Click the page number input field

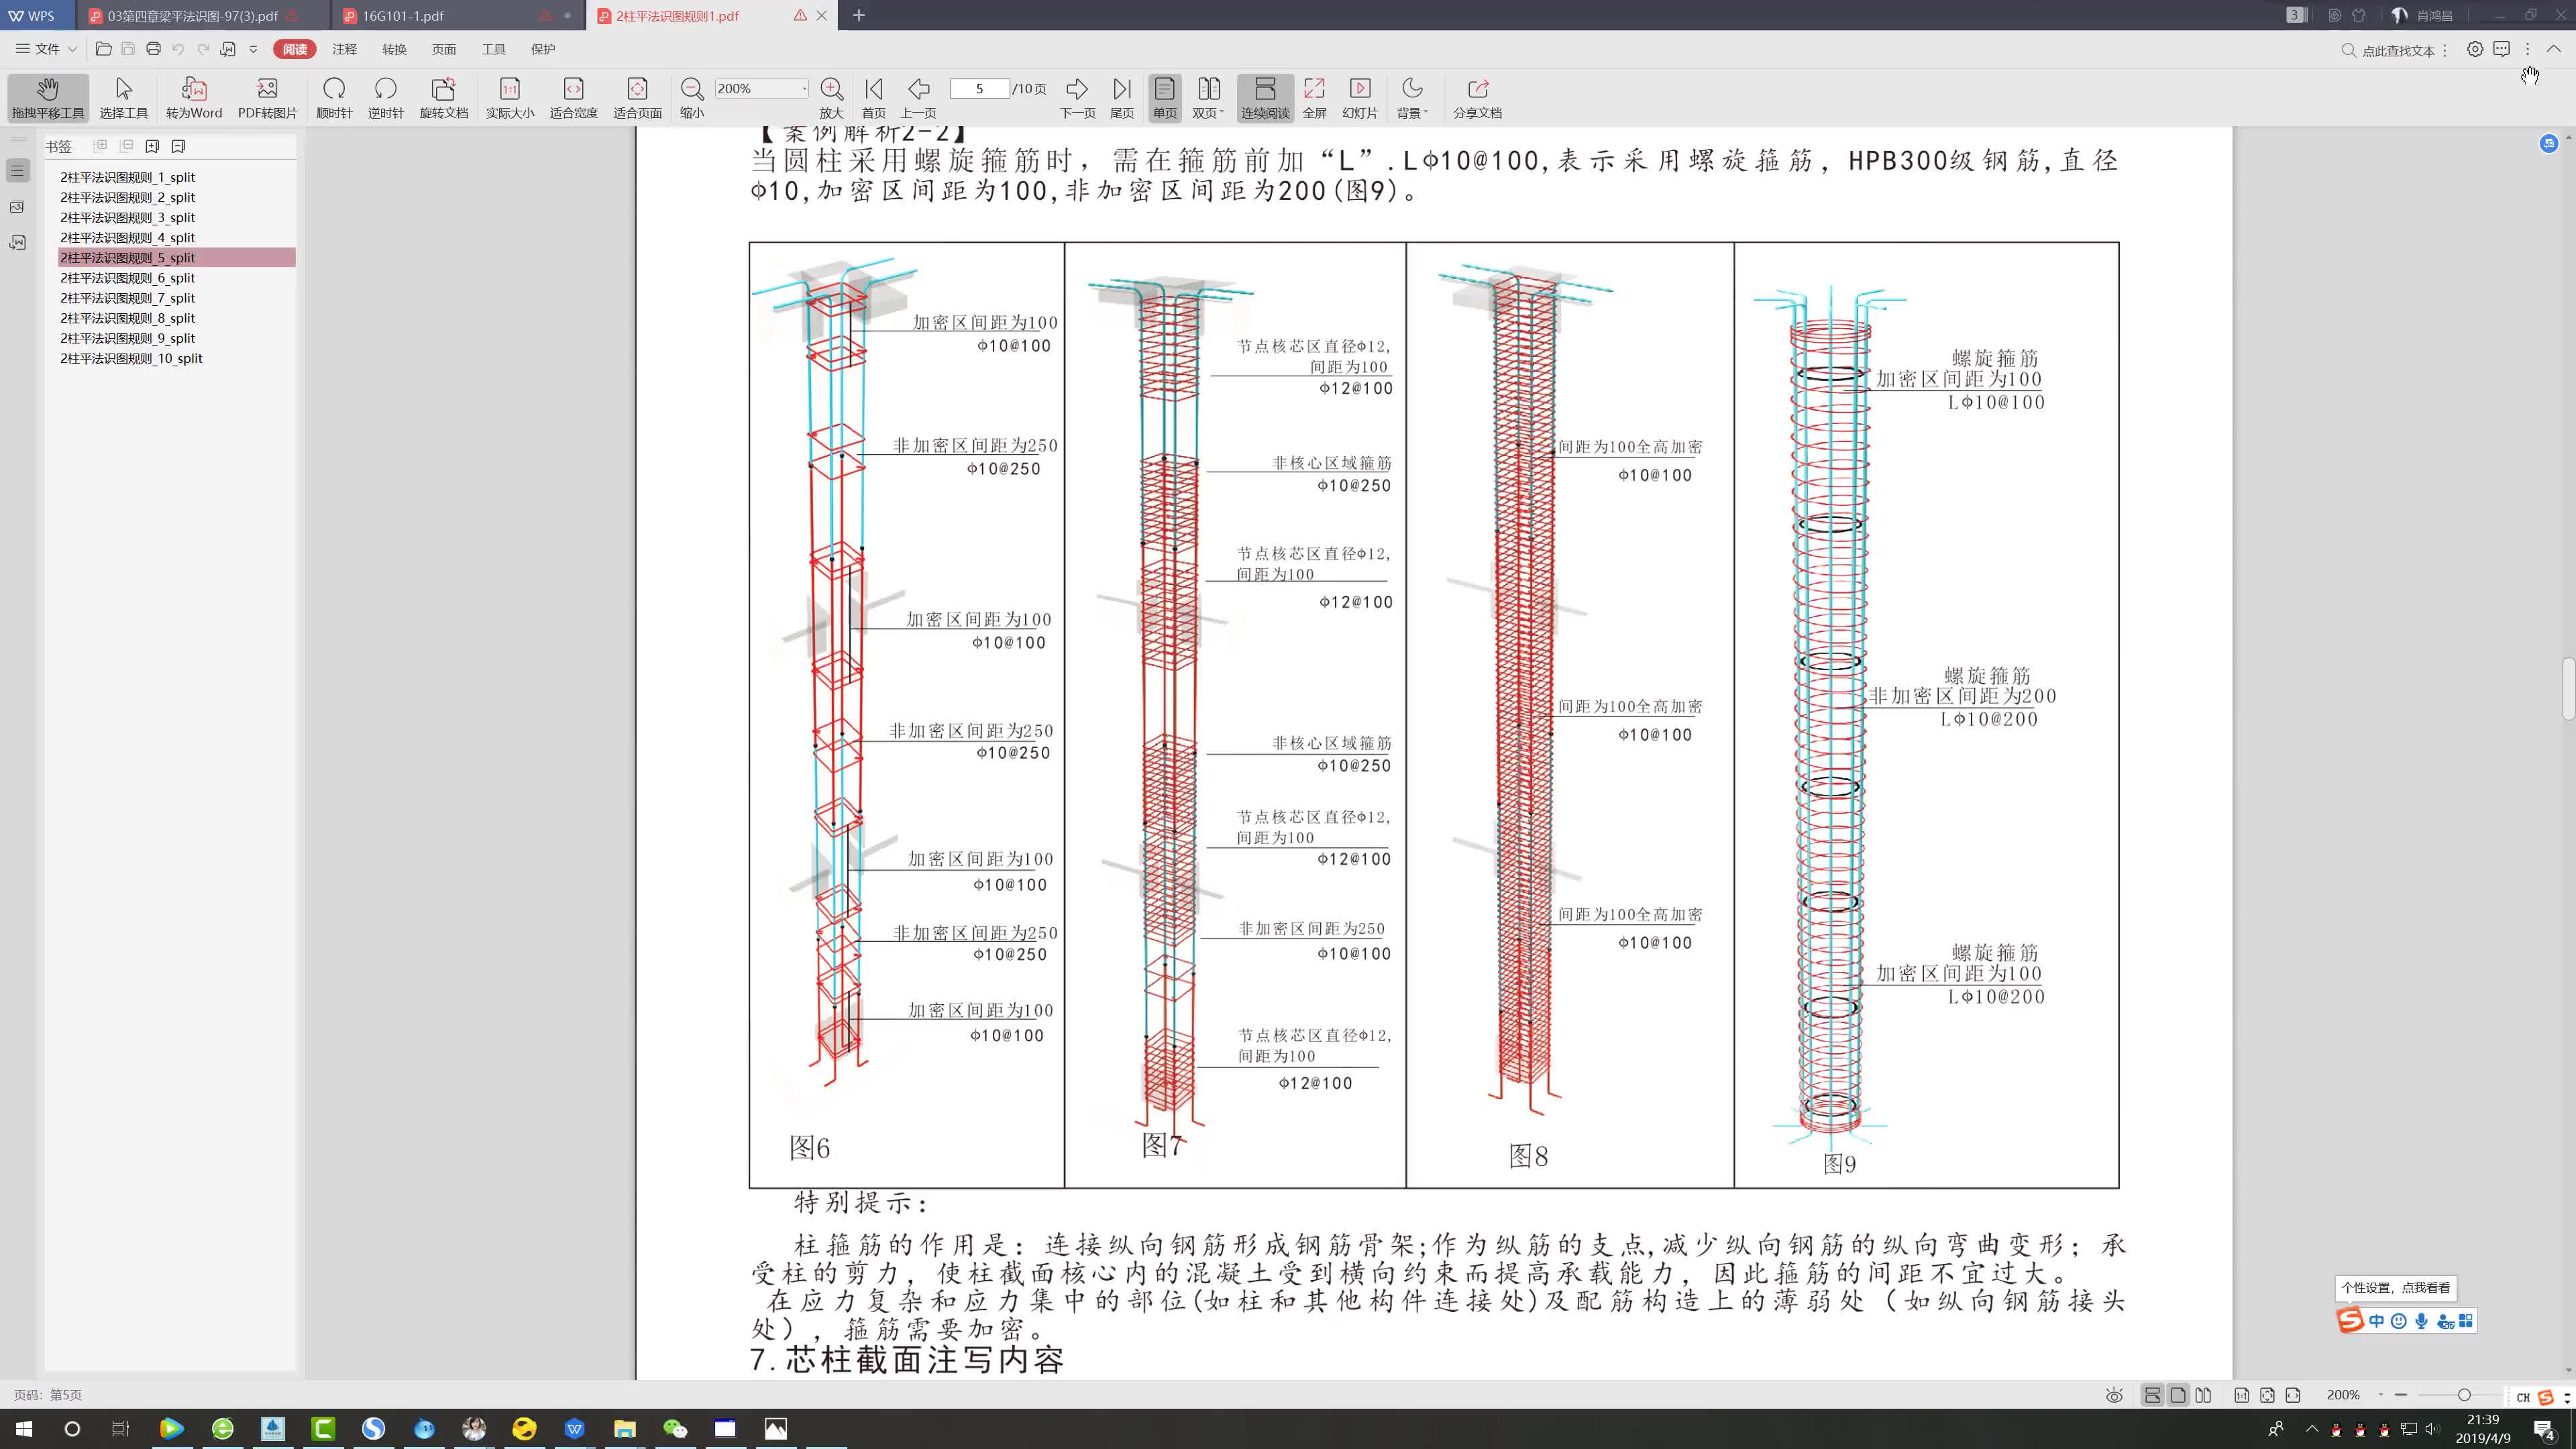[x=979, y=89]
